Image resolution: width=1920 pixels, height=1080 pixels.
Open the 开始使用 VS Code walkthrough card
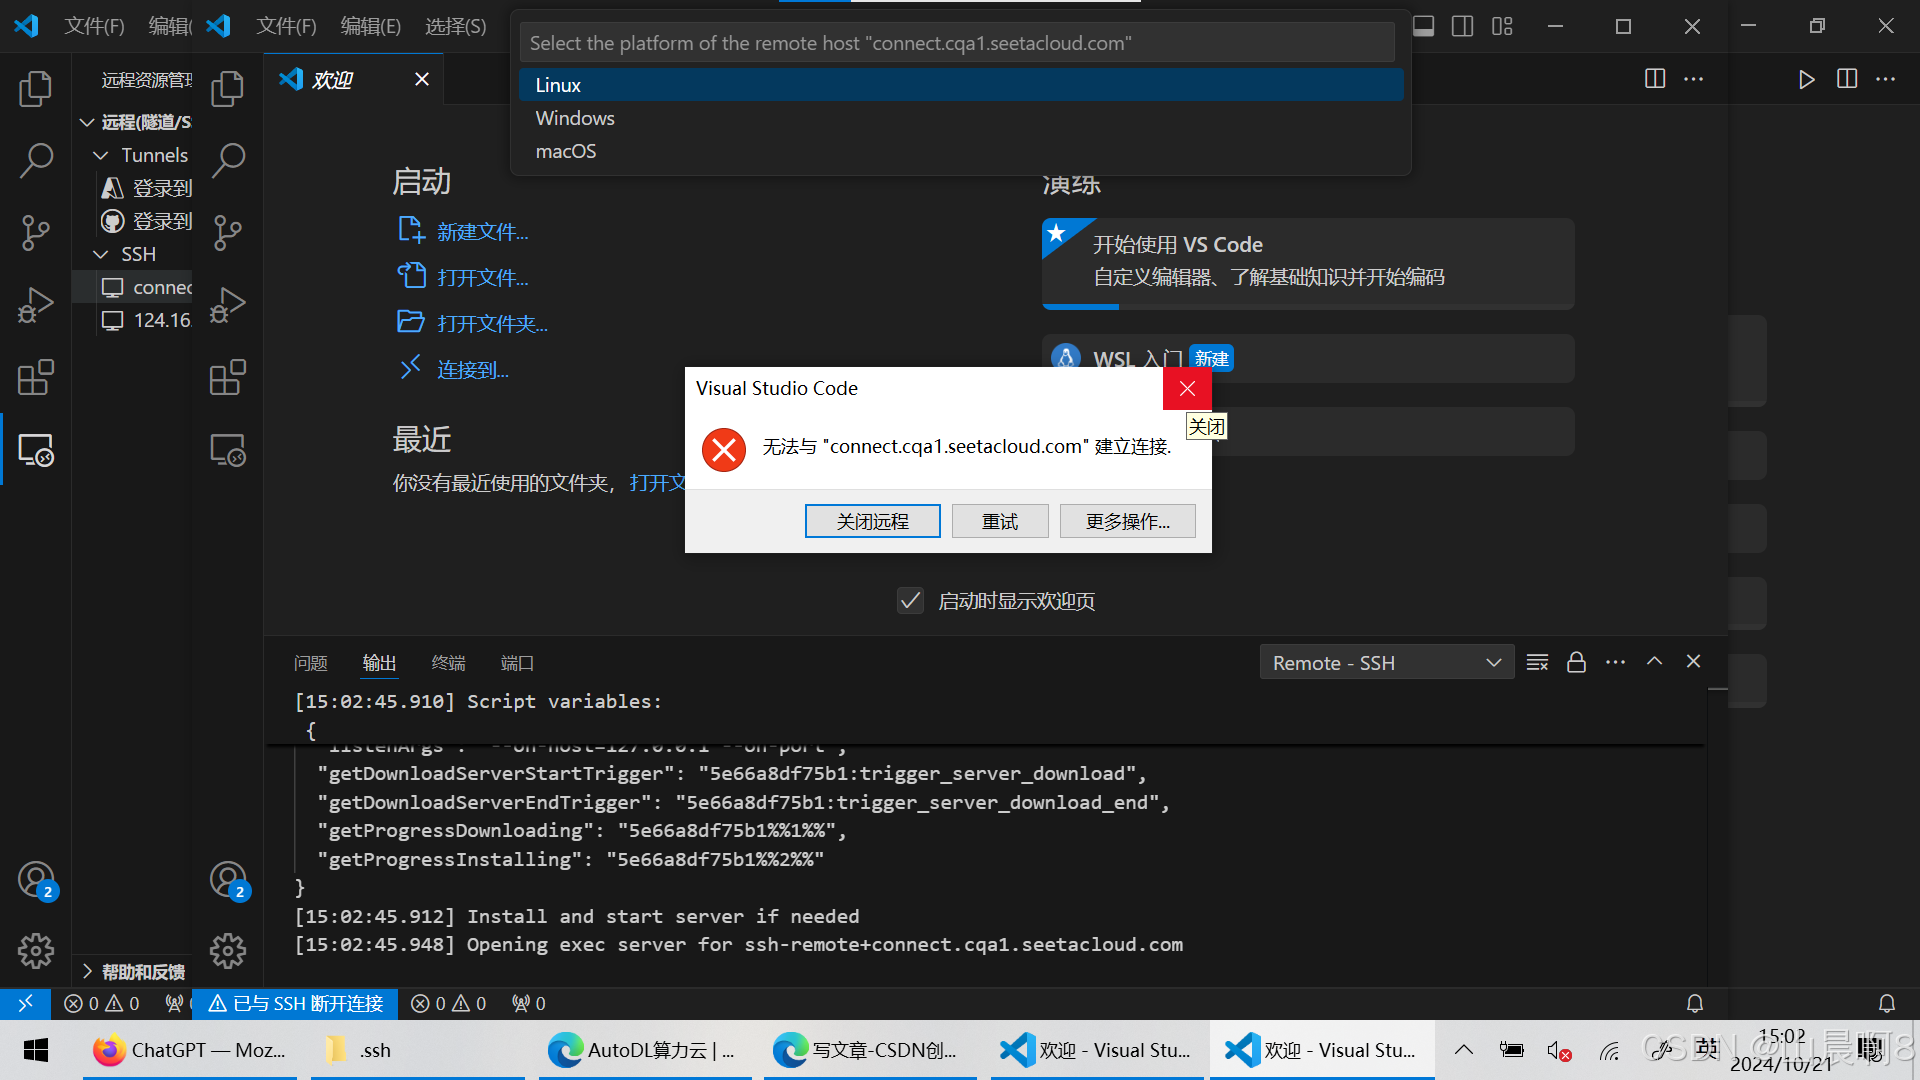(x=1307, y=263)
